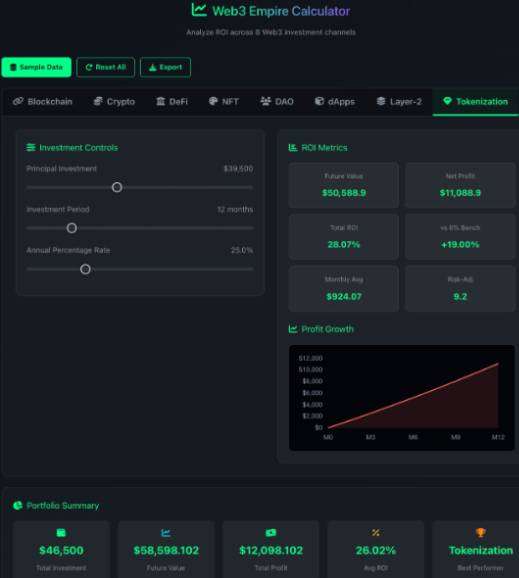Click the 12 months period value

click(235, 209)
